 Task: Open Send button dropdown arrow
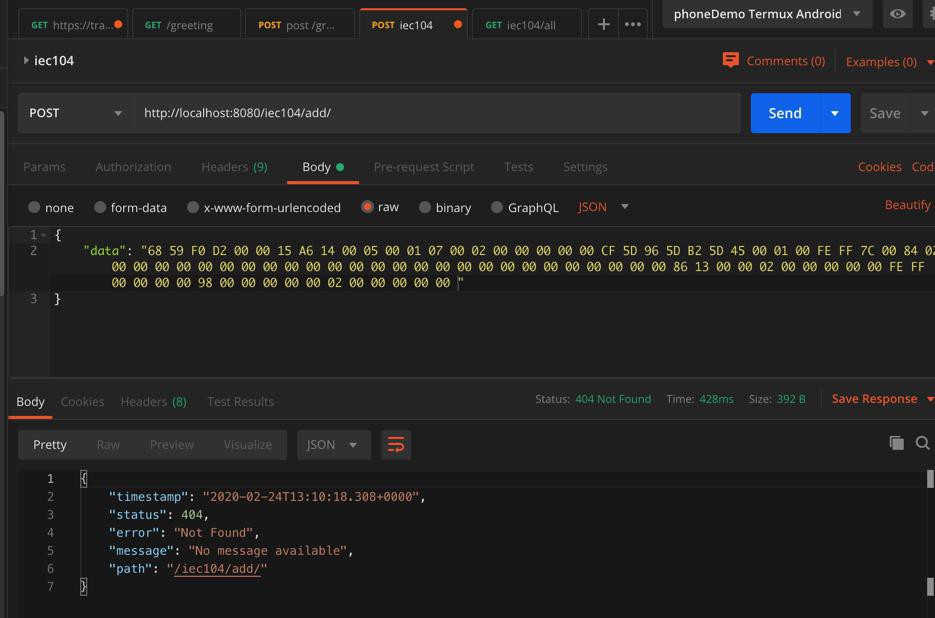click(834, 113)
